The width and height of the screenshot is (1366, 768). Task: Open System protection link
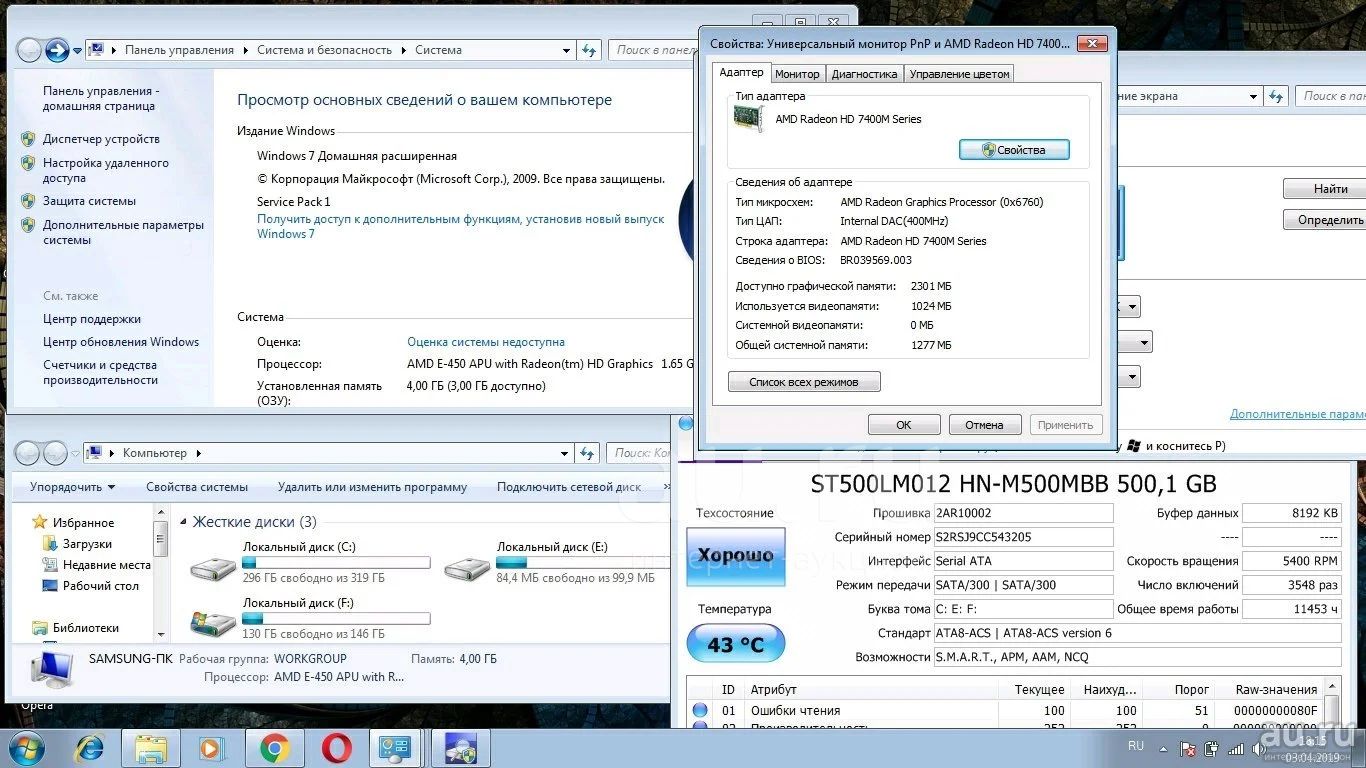pos(89,201)
